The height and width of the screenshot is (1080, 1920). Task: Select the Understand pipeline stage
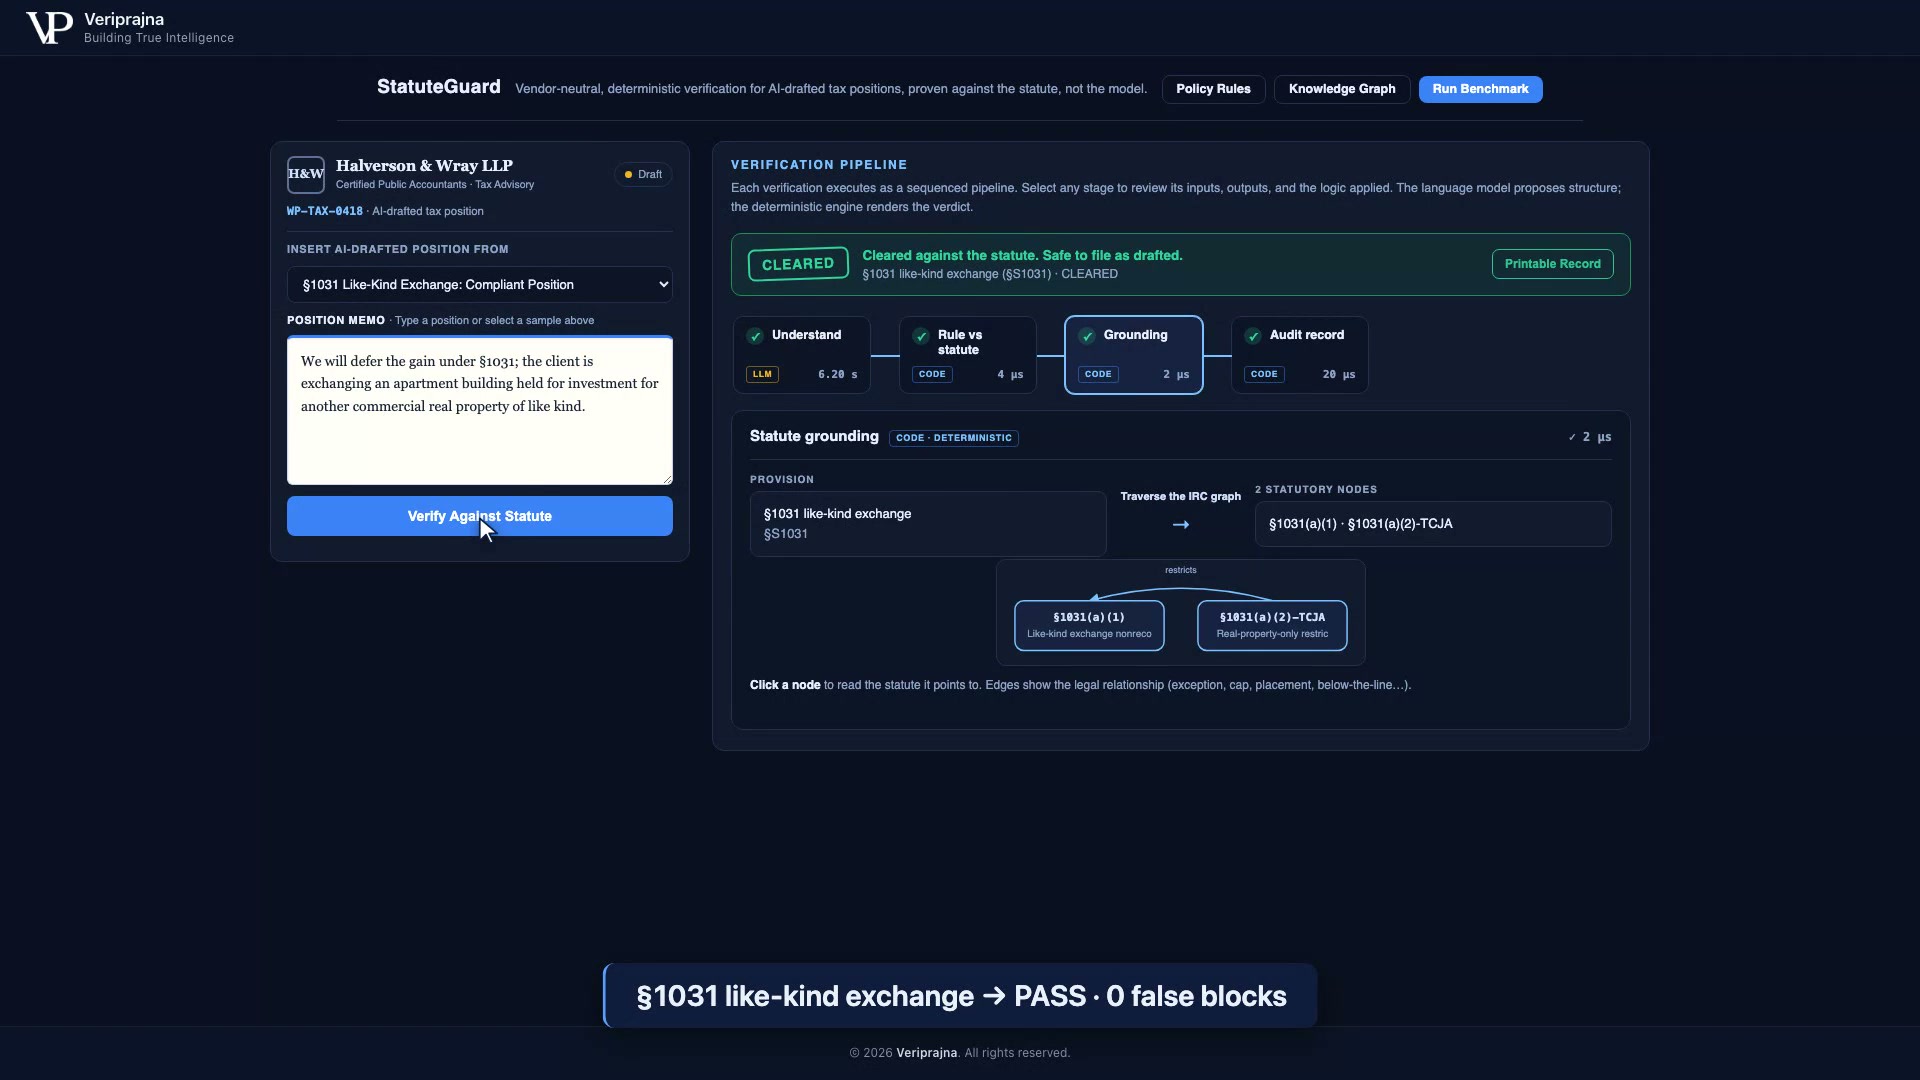click(x=802, y=355)
